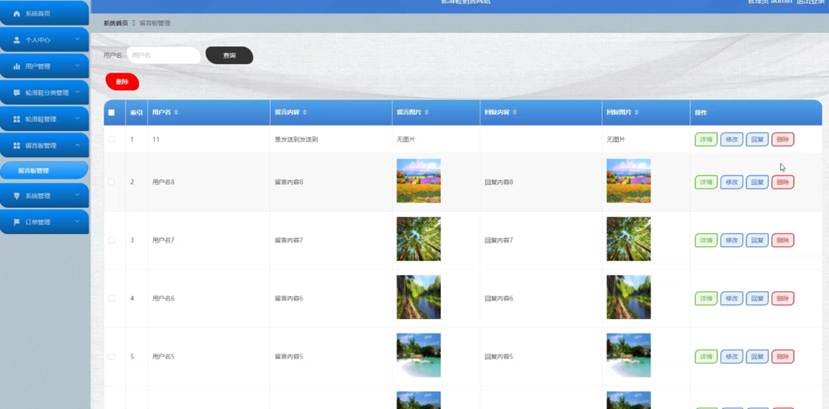
Task: Expand the 轮滑鞋管理 menu chevron
Action: [x=78, y=119]
